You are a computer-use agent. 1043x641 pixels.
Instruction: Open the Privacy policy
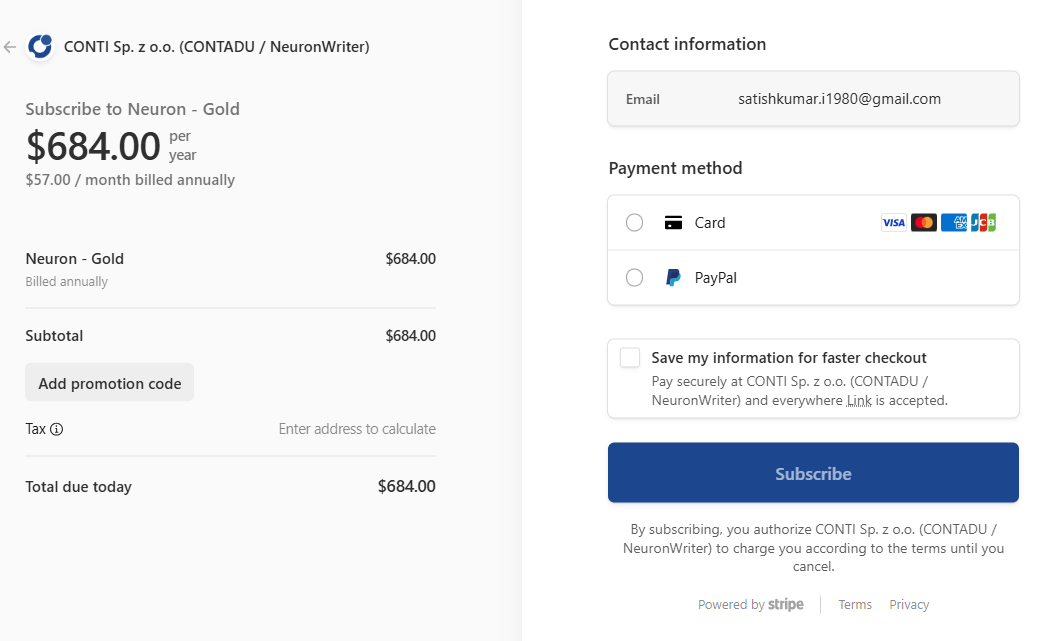pyautogui.click(x=908, y=604)
